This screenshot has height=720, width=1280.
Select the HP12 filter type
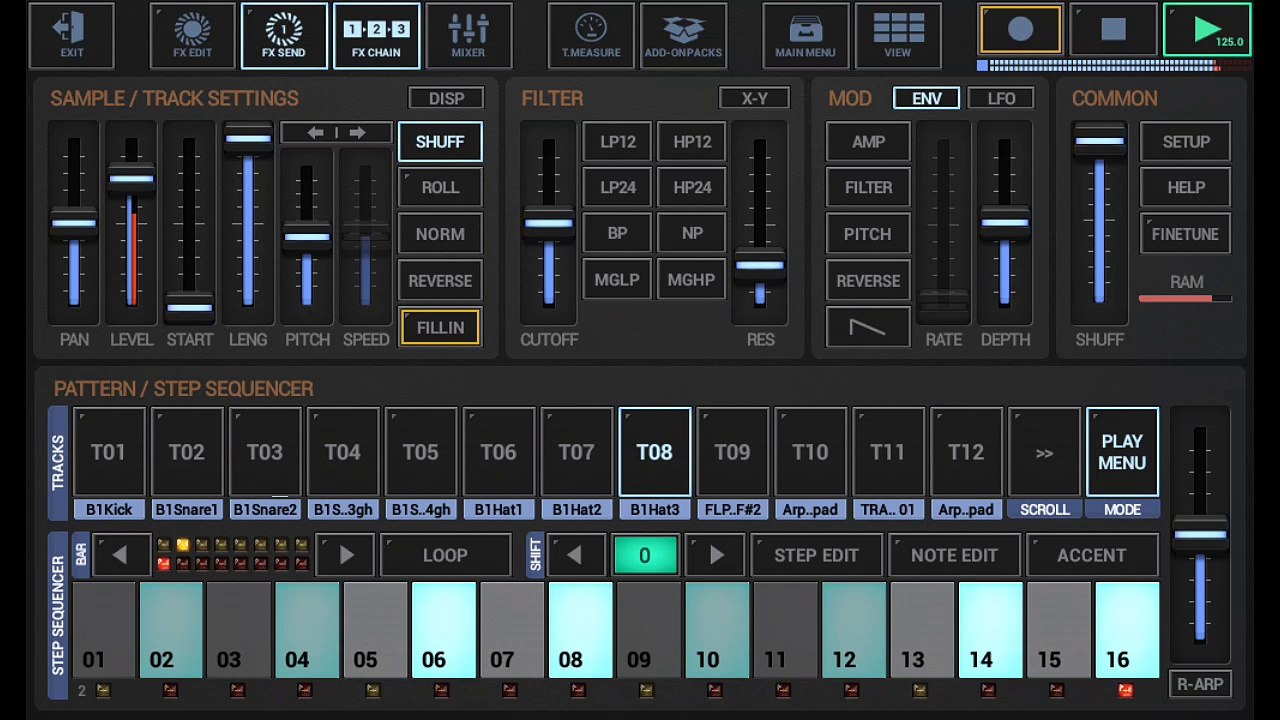[x=692, y=142]
